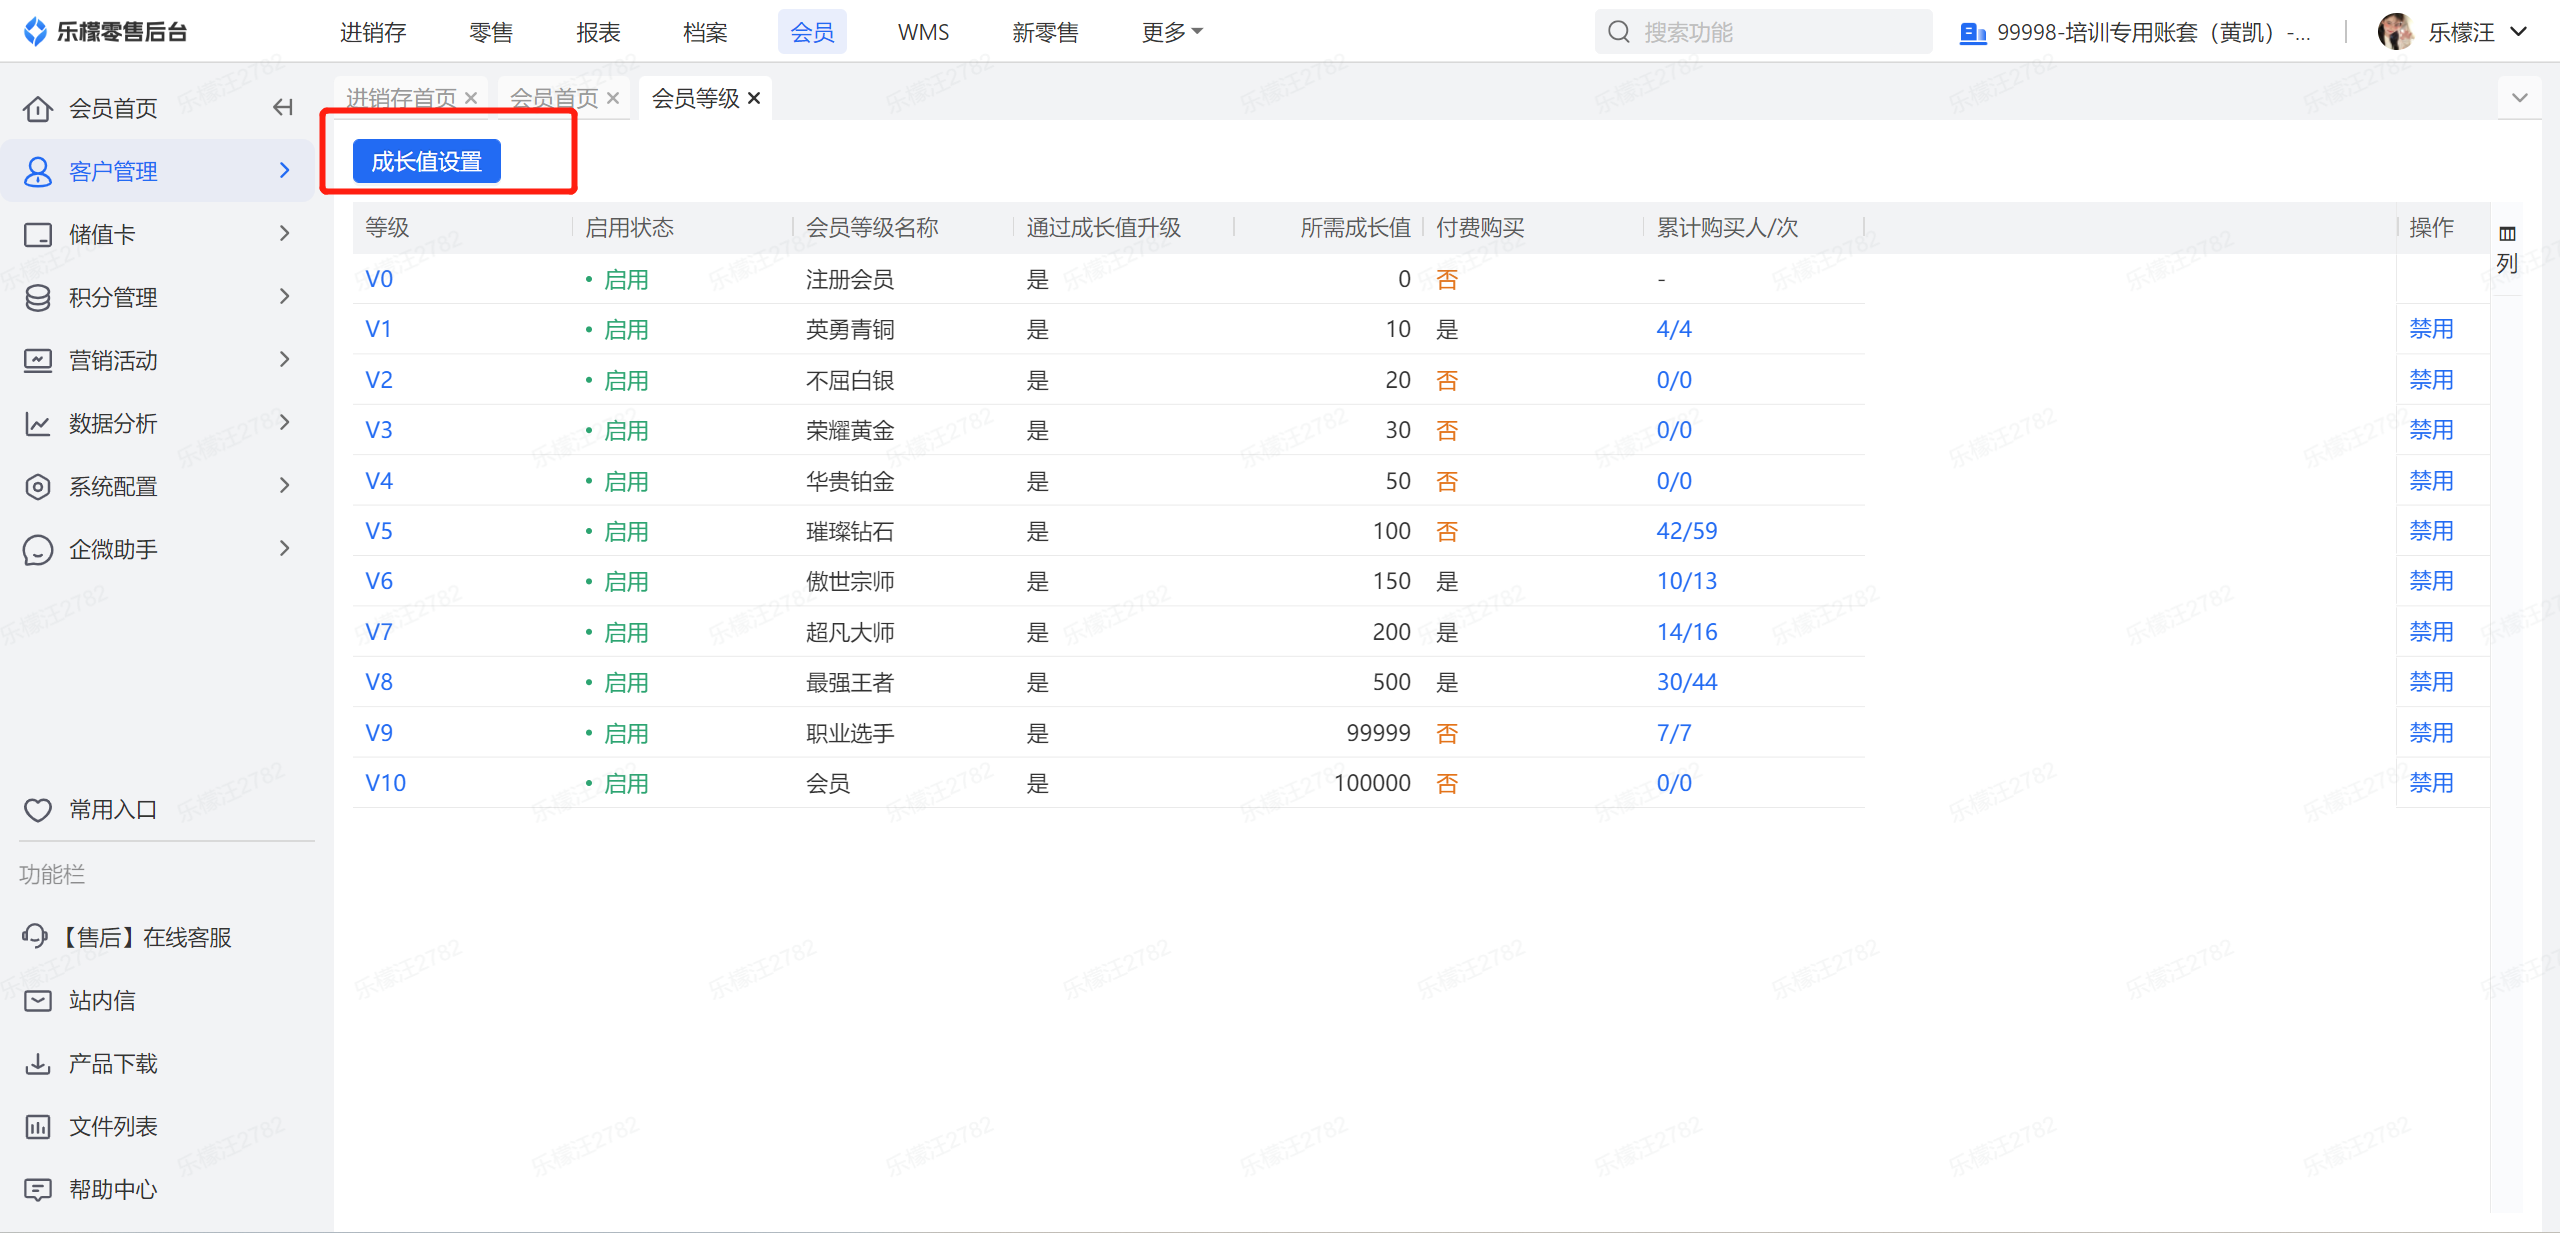Screen dimensions: 2560x1233
Task: Open the 进销存 top menu
Action: (372, 32)
